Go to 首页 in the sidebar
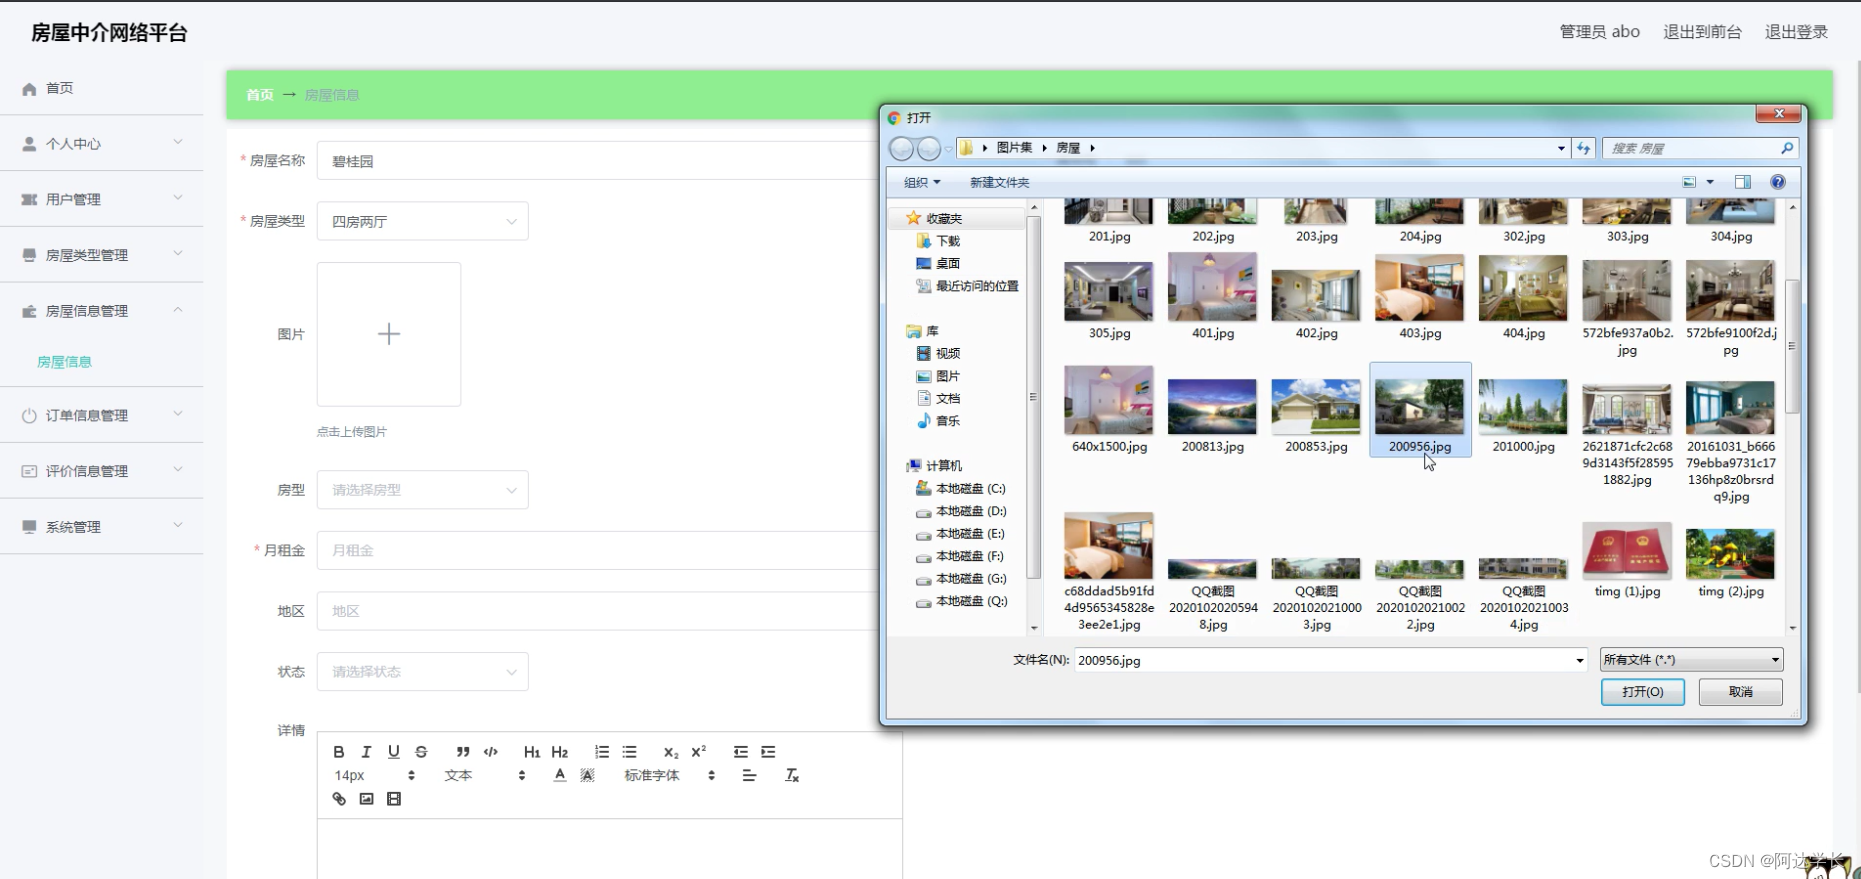The width and height of the screenshot is (1861, 879). click(x=101, y=88)
